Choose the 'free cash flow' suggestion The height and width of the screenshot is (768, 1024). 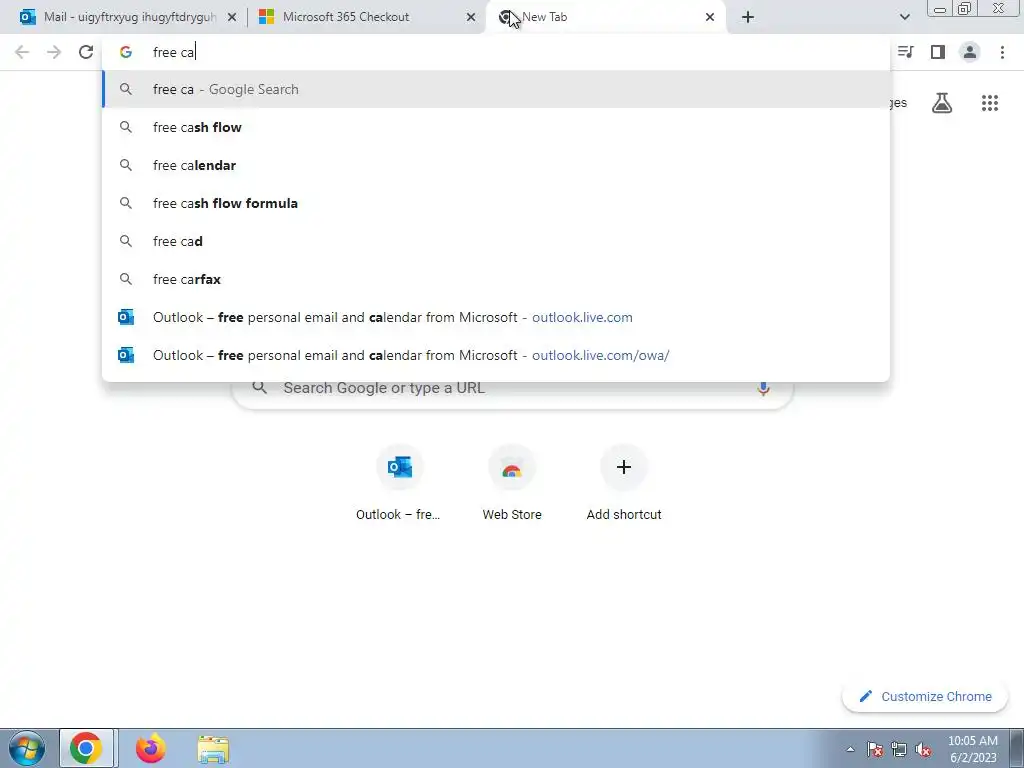[496, 127]
